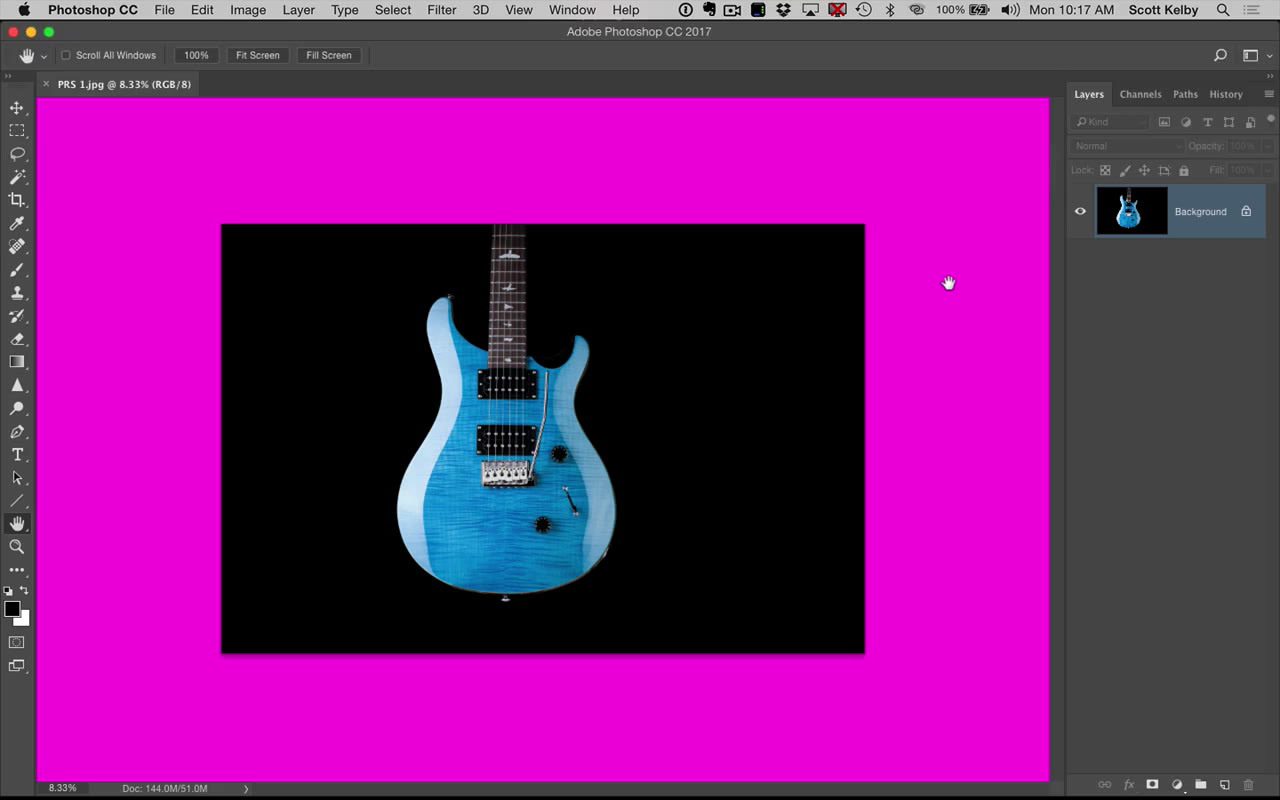Click the foreground color swatch
The width and height of the screenshot is (1280, 800).
(x=12, y=611)
